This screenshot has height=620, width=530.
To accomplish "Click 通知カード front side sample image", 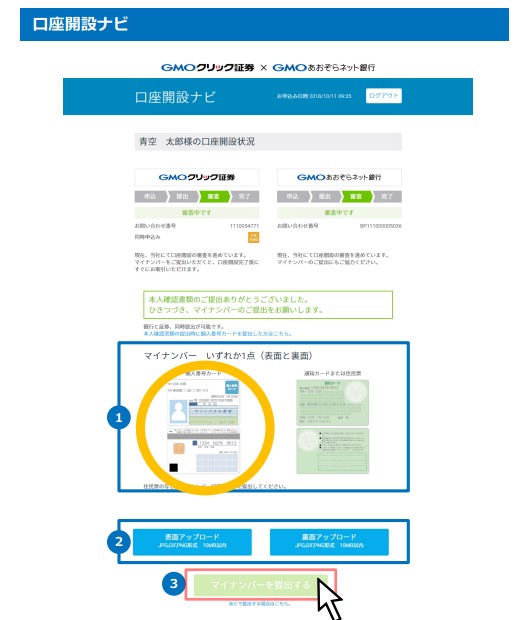I will [x=332, y=403].
